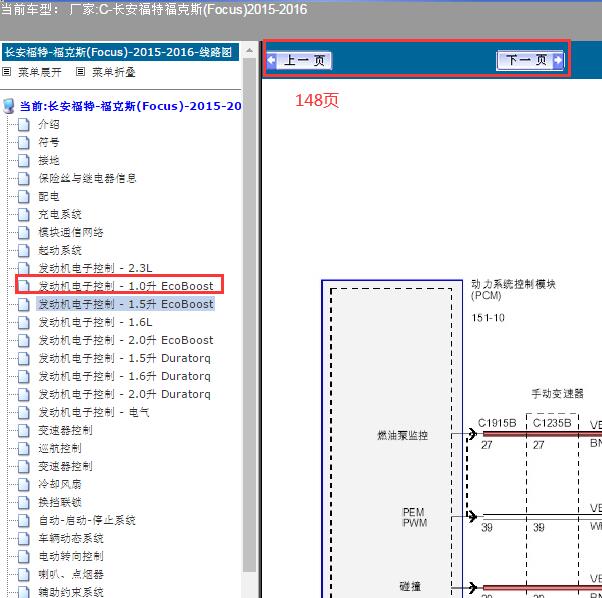Viewport: 602px width, 598px height.
Task: Open the 充电系统 tree item
Action: click(x=60, y=214)
